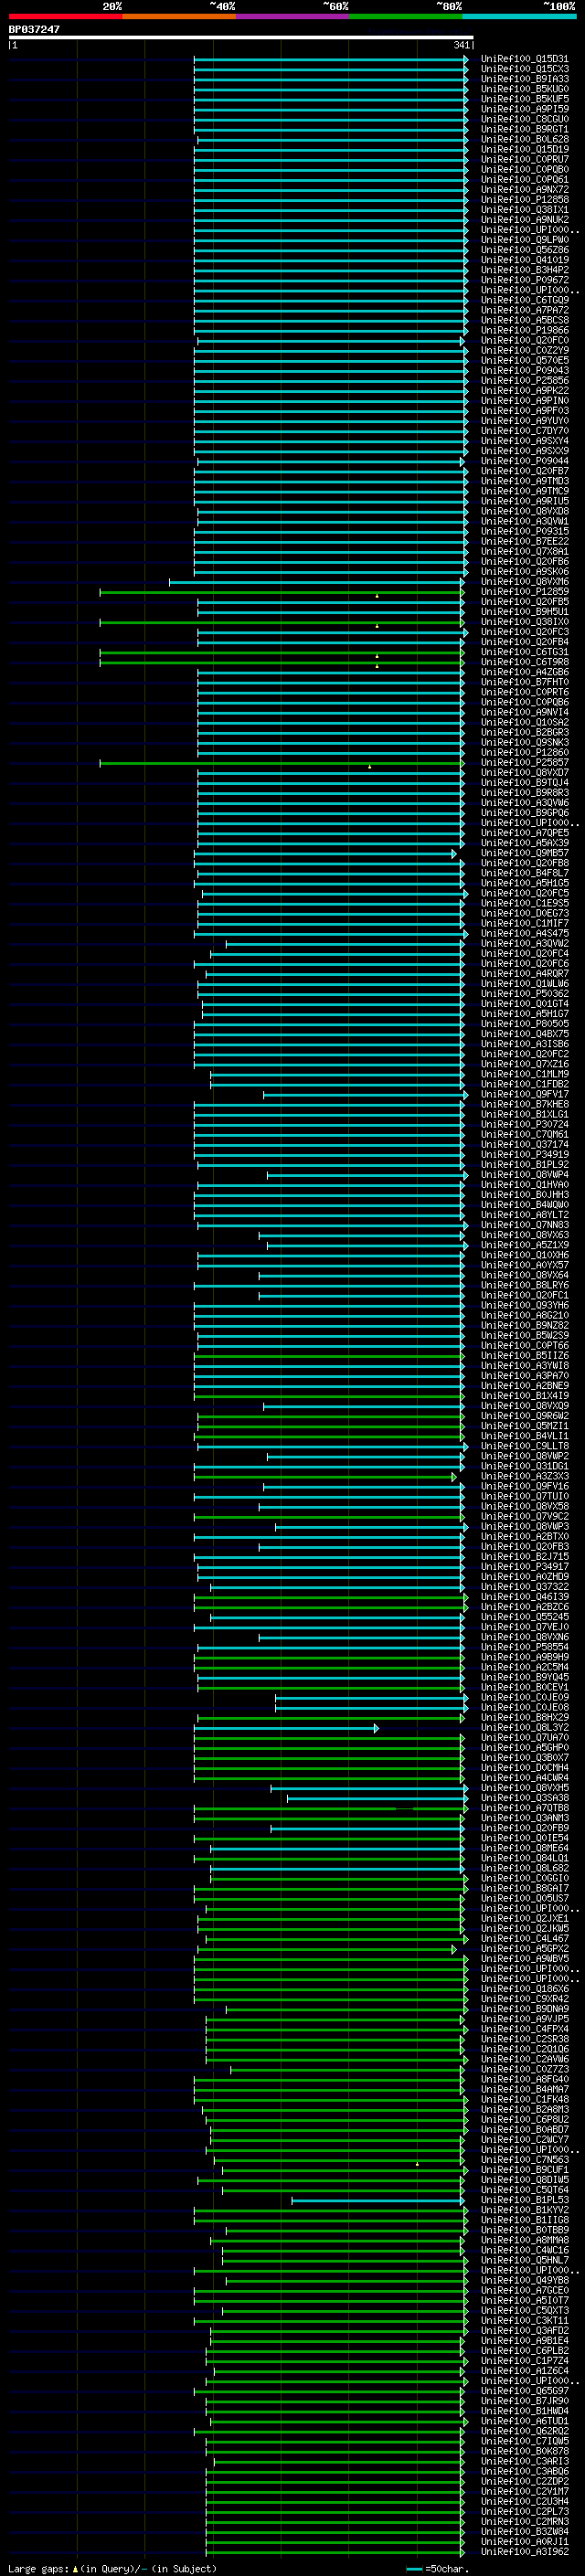This screenshot has width=585, height=2576.
Task: Click label UniRef100_B1KYV2
Action: point(524,2210)
